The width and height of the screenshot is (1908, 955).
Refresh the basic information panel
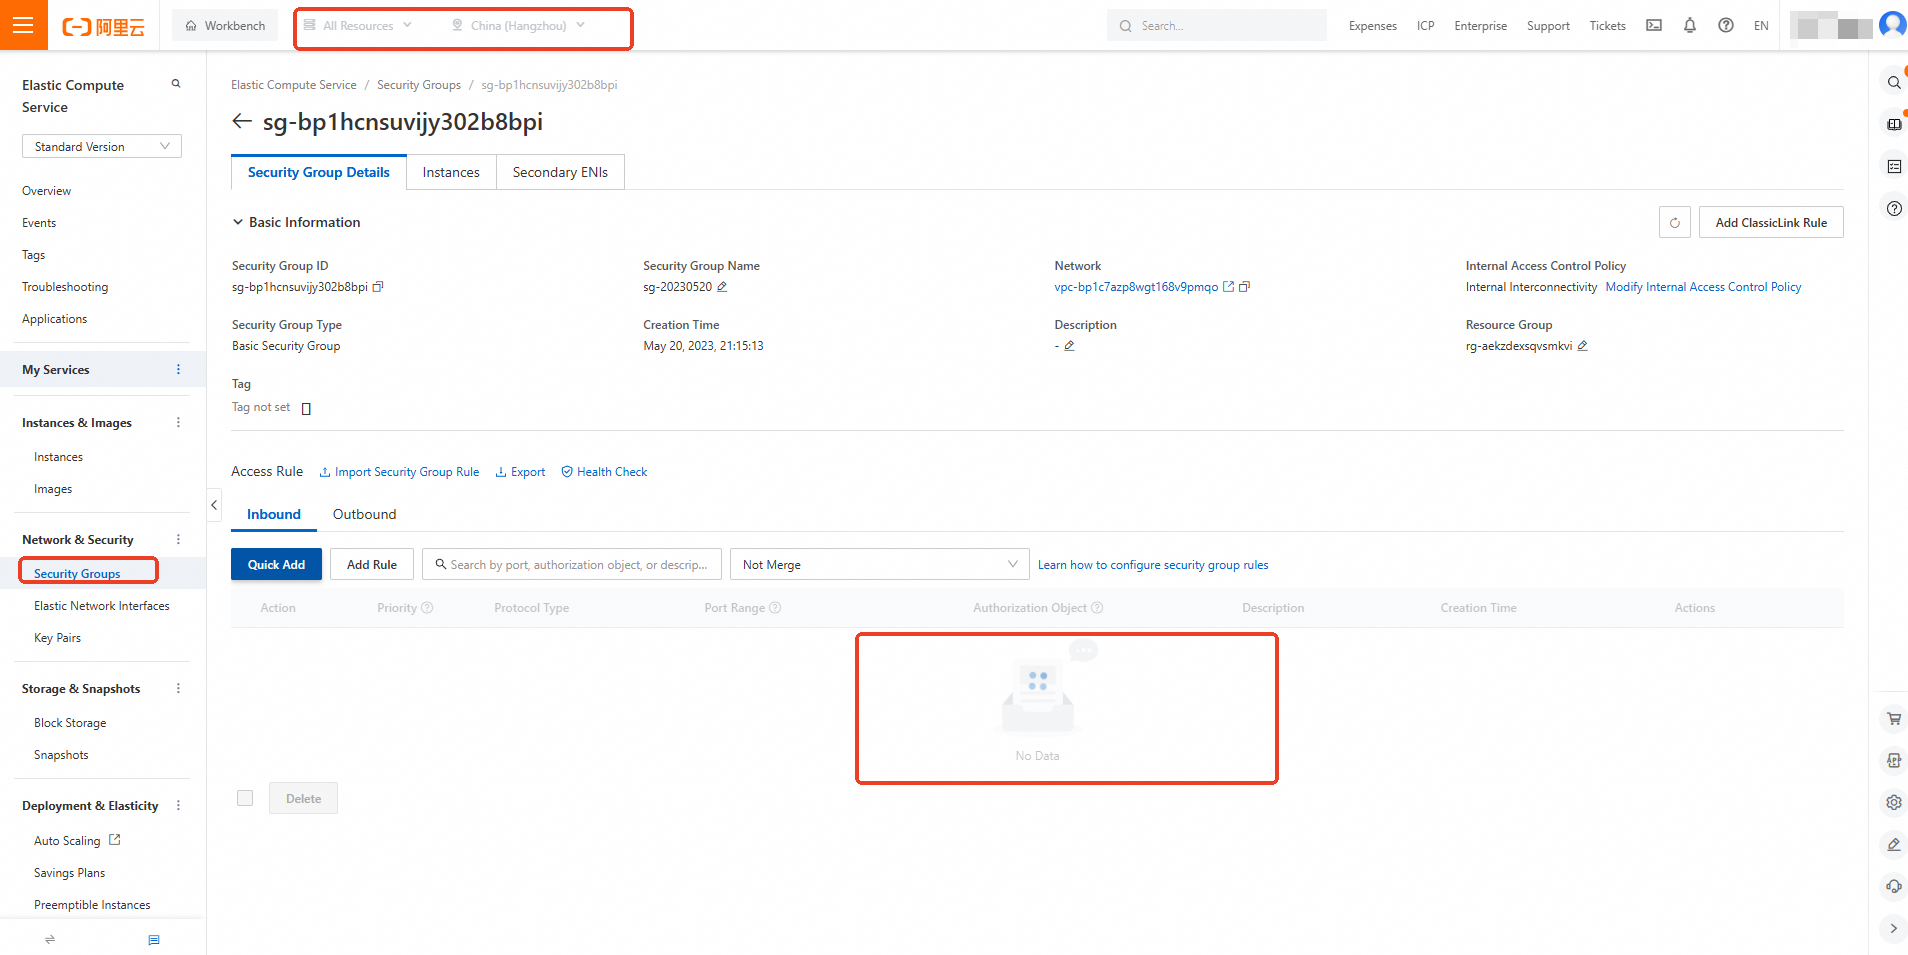point(1675,222)
